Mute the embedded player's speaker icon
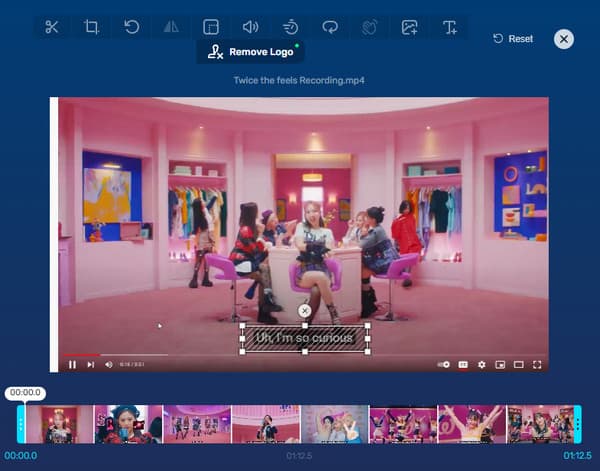The width and height of the screenshot is (600, 471). click(109, 365)
